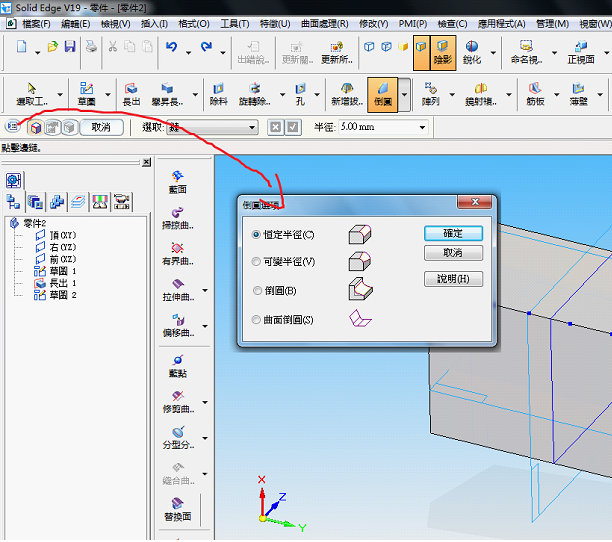Viewport: 612px width, 542px height.
Task: Select 頂 (XY) plane in tree
Action: [56, 235]
